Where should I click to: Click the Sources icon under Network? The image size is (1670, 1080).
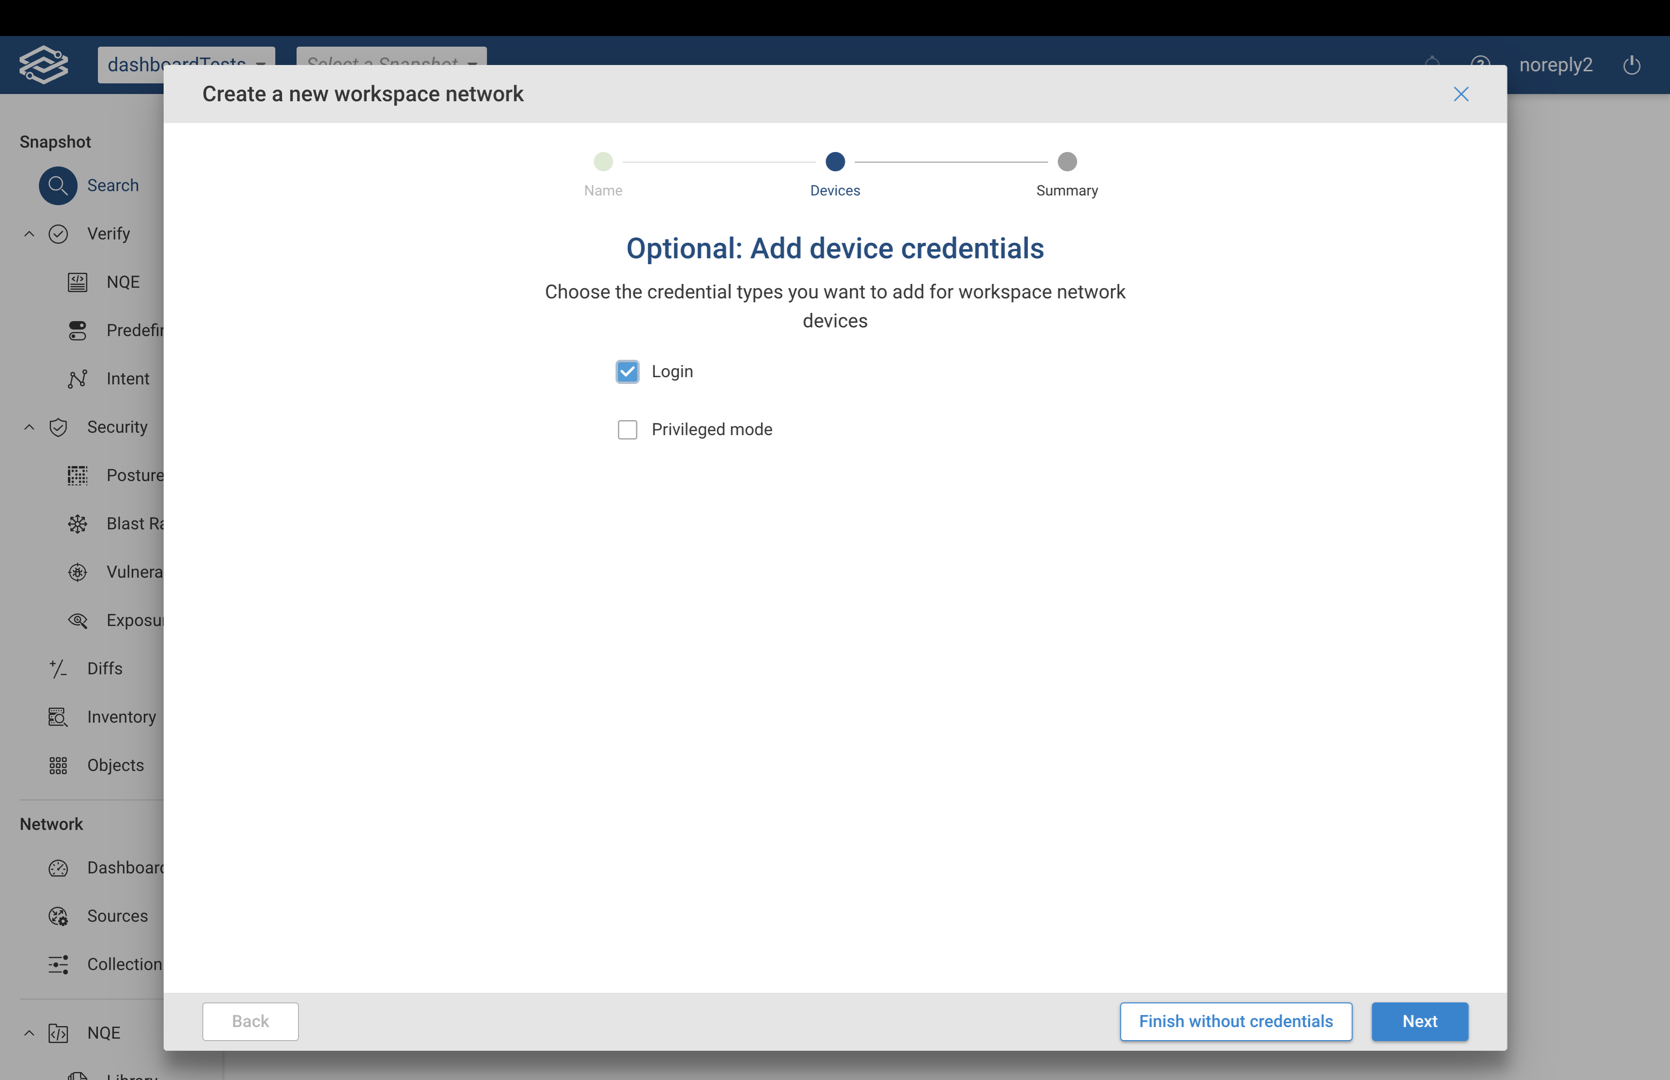pyautogui.click(x=58, y=916)
